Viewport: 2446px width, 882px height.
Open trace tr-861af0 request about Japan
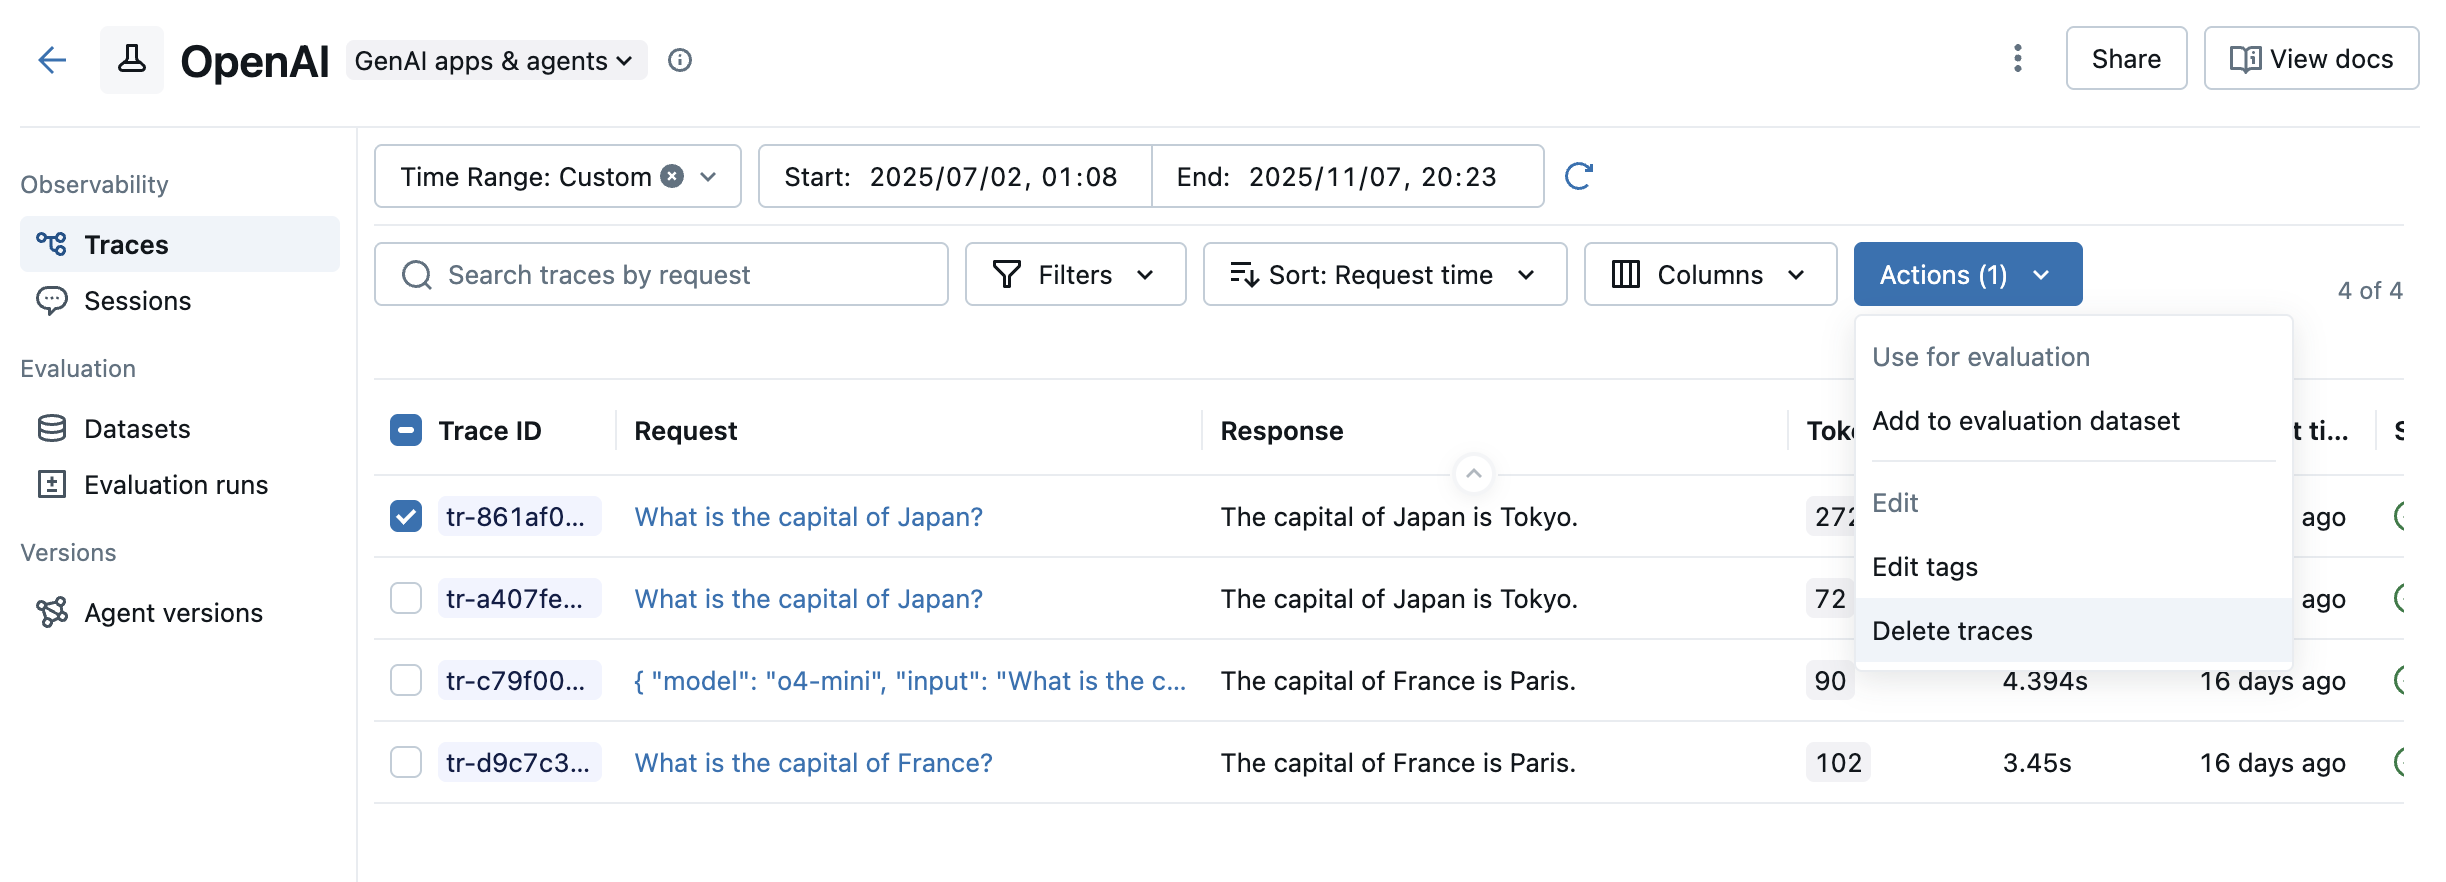[x=809, y=517]
